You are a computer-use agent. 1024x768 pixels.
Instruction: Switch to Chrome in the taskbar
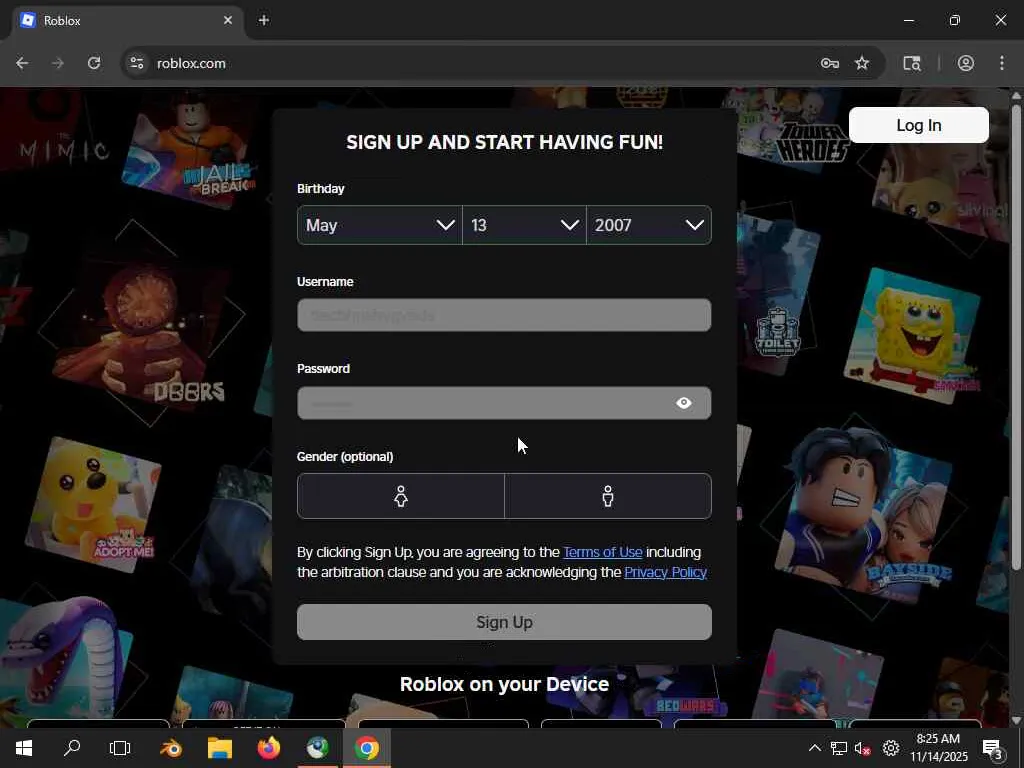pos(366,748)
